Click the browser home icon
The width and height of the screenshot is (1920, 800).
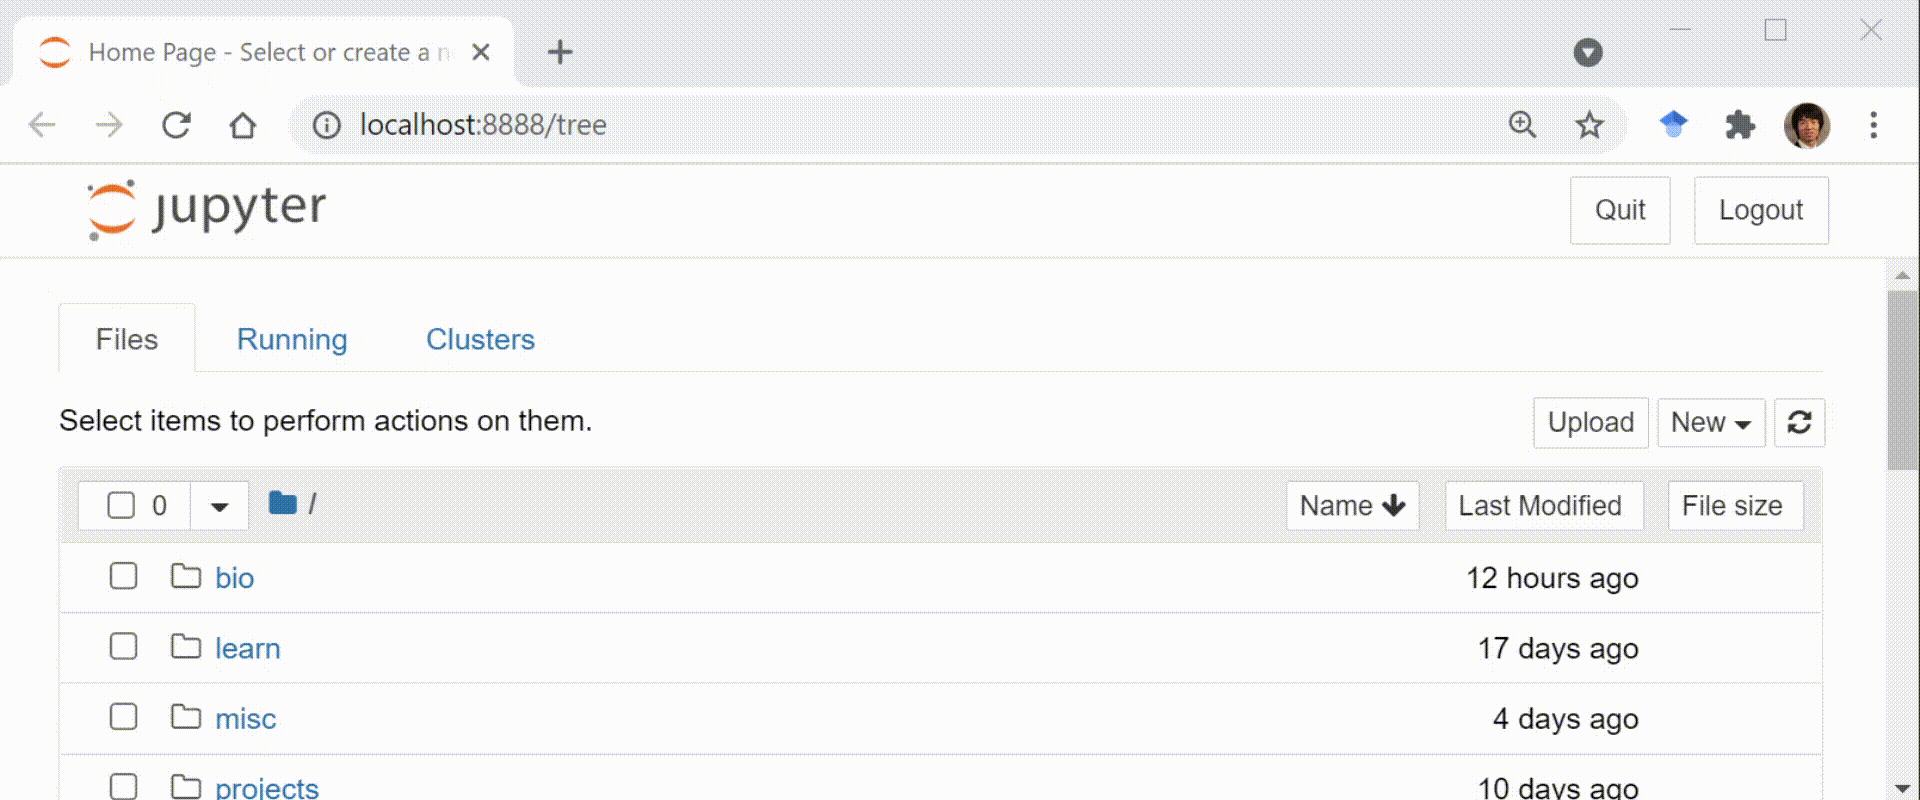(243, 125)
